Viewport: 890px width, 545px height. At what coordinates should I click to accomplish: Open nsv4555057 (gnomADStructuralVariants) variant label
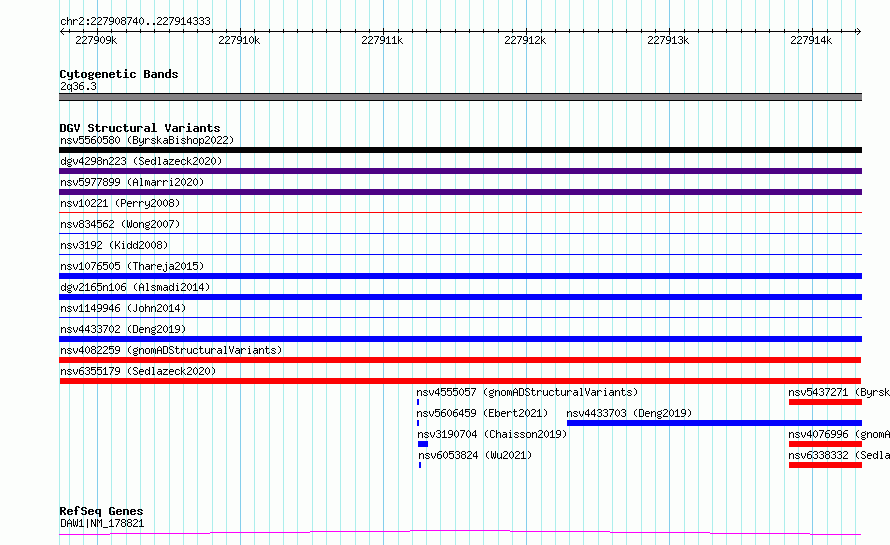[x=527, y=392]
